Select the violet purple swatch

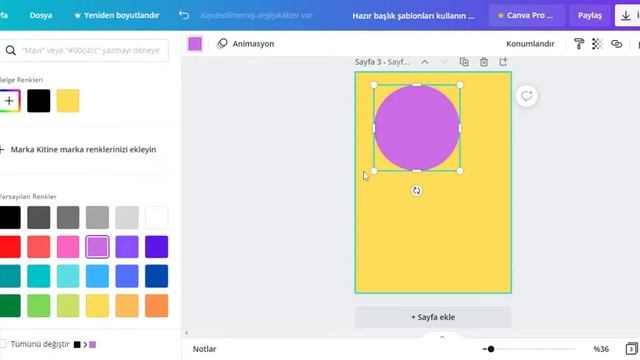pyautogui.click(x=127, y=247)
